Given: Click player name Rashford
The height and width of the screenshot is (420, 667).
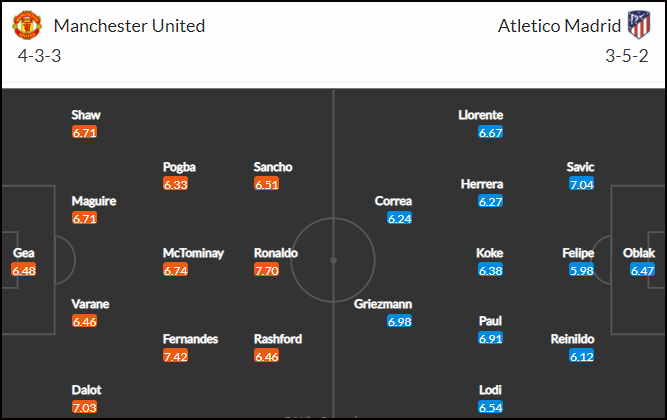Looking at the screenshot, I should 278,339.
